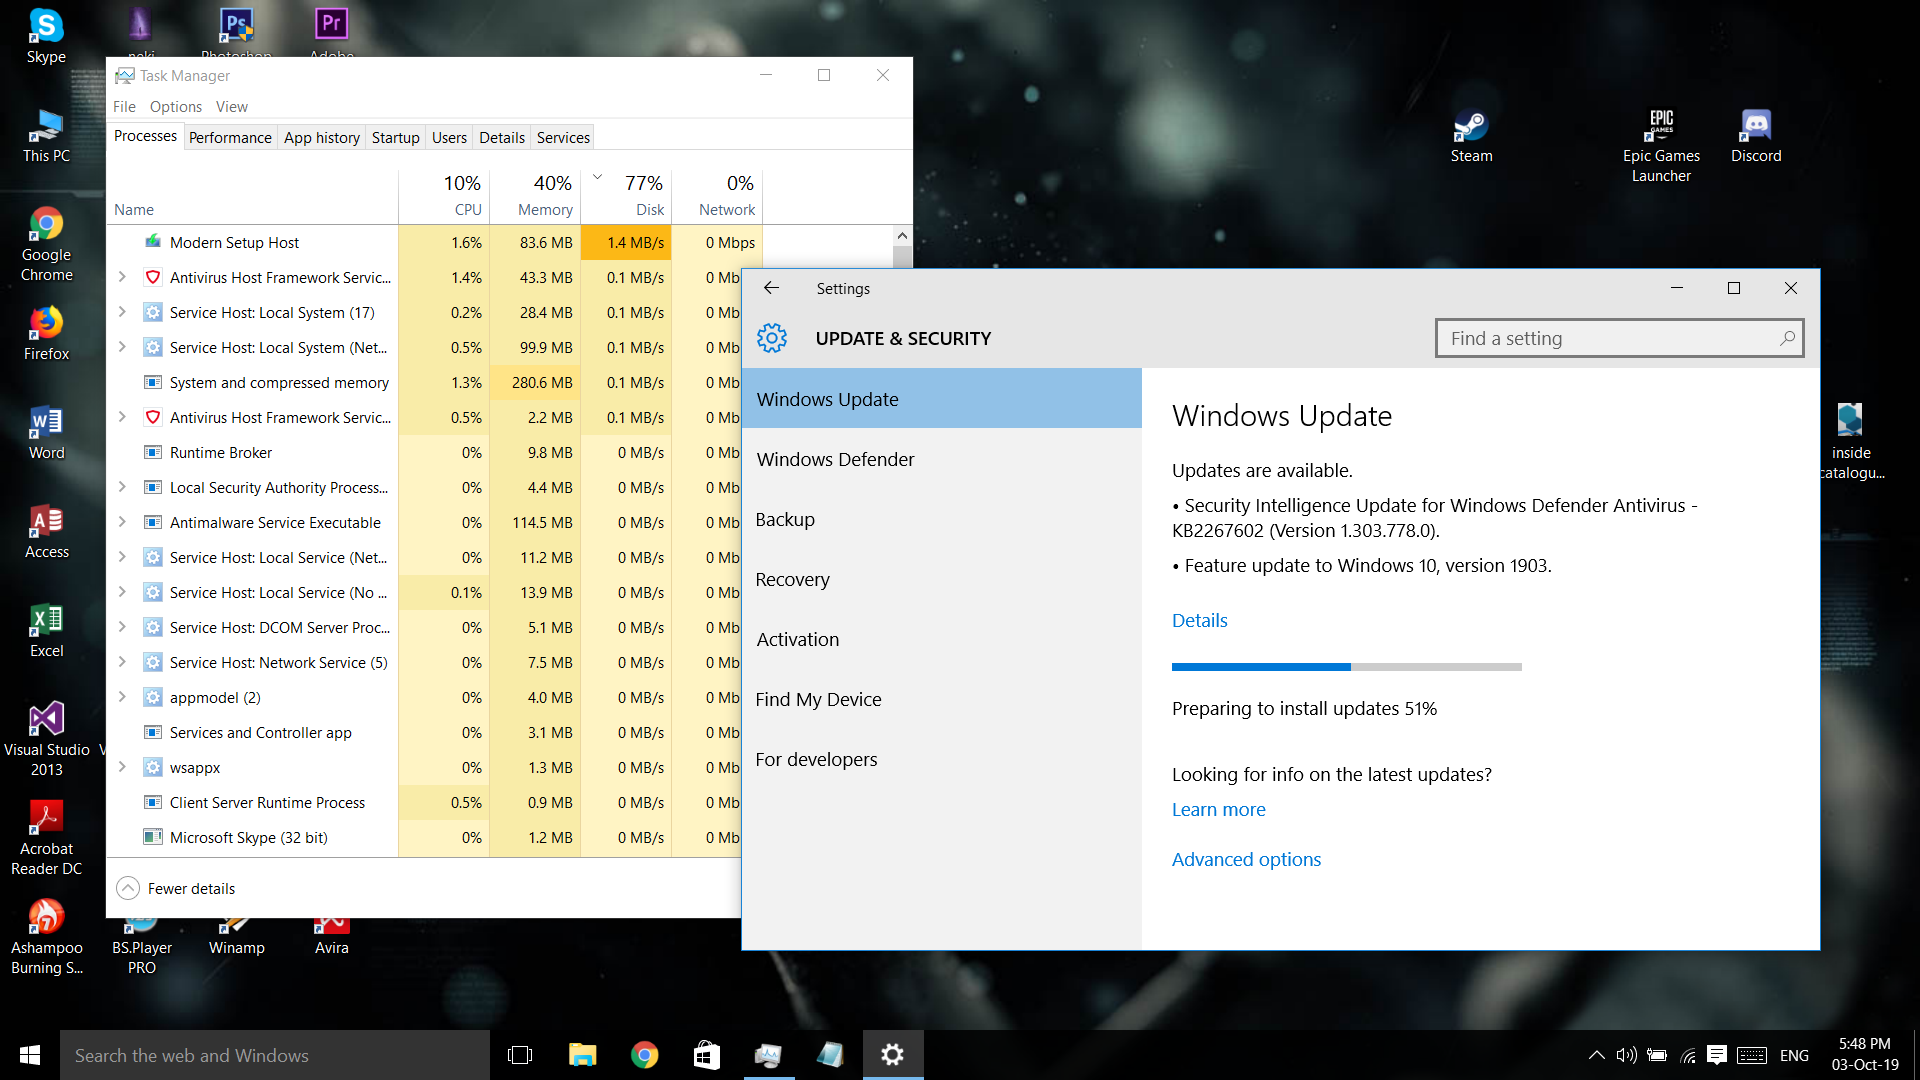Collapse Task Manager with Fewer details
Image resolution: width=1920 pixels, height=1080 pixels.
tap(176, 888)
